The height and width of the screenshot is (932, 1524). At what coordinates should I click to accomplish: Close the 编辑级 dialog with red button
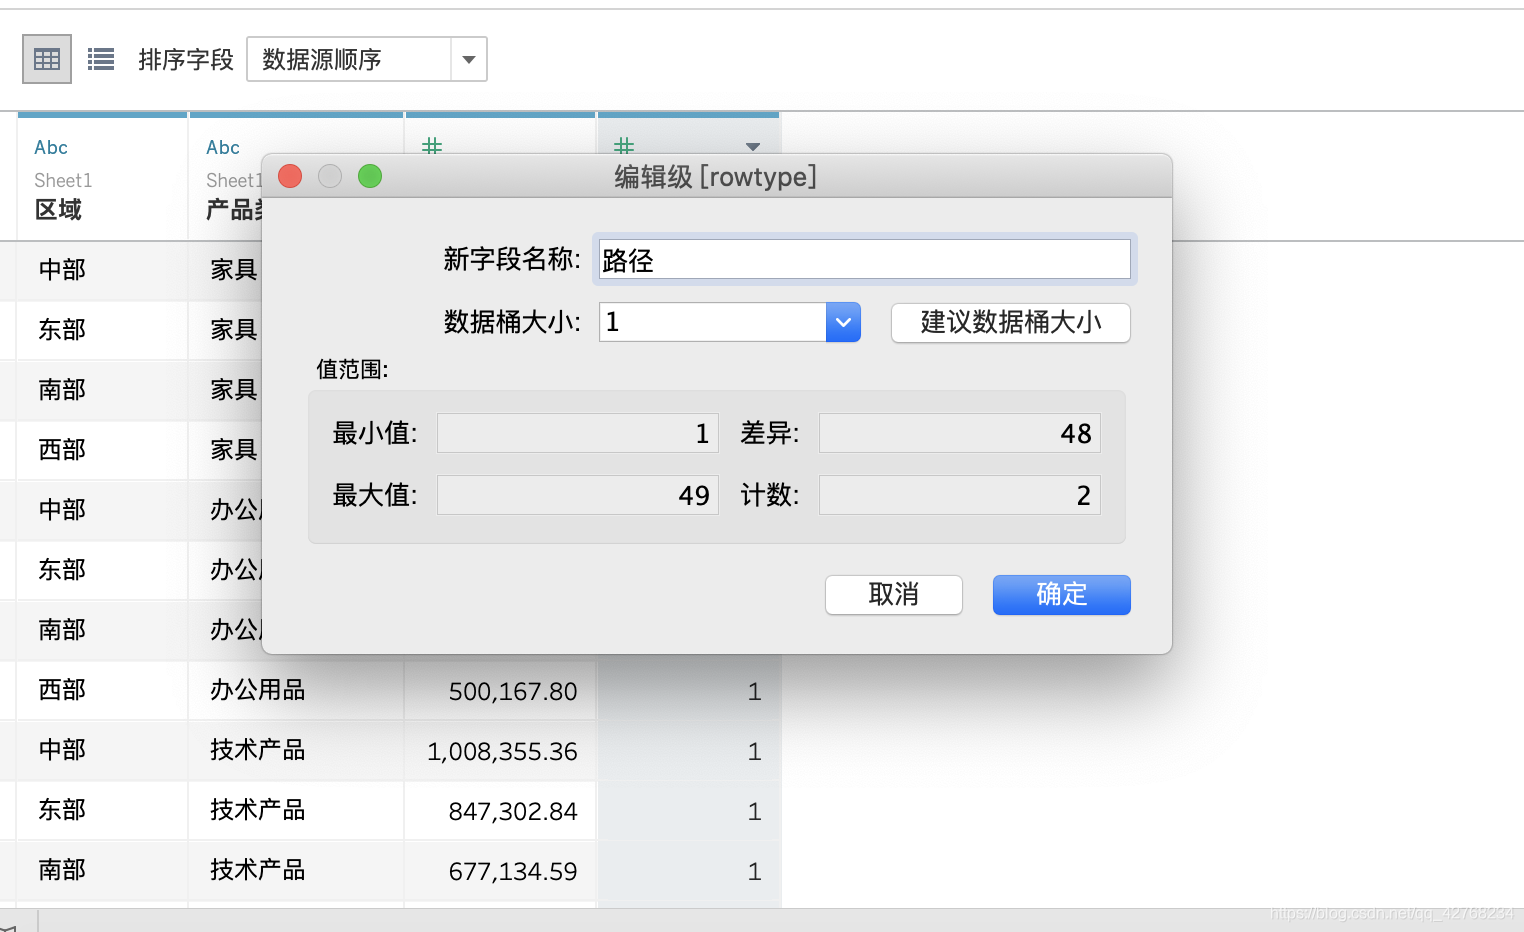point(290,176)
